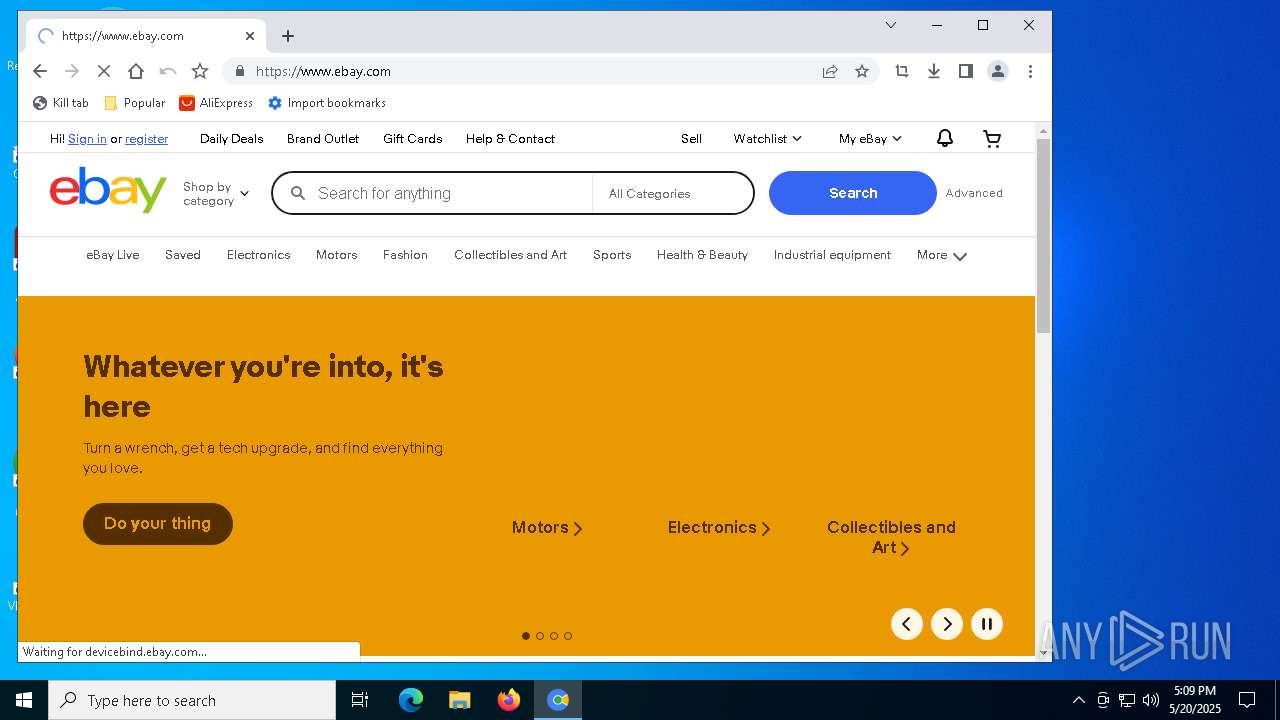Select the fourth carousel dot indicator
This screenshot has width=1280, height=720.
(x=568, y=636)
